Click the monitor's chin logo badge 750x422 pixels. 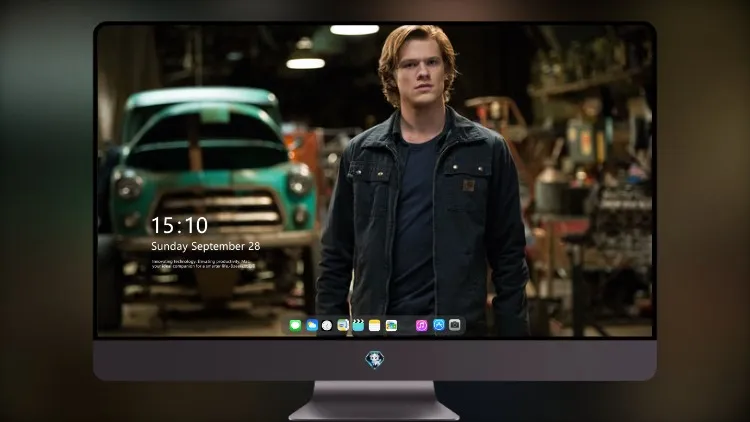375,360
